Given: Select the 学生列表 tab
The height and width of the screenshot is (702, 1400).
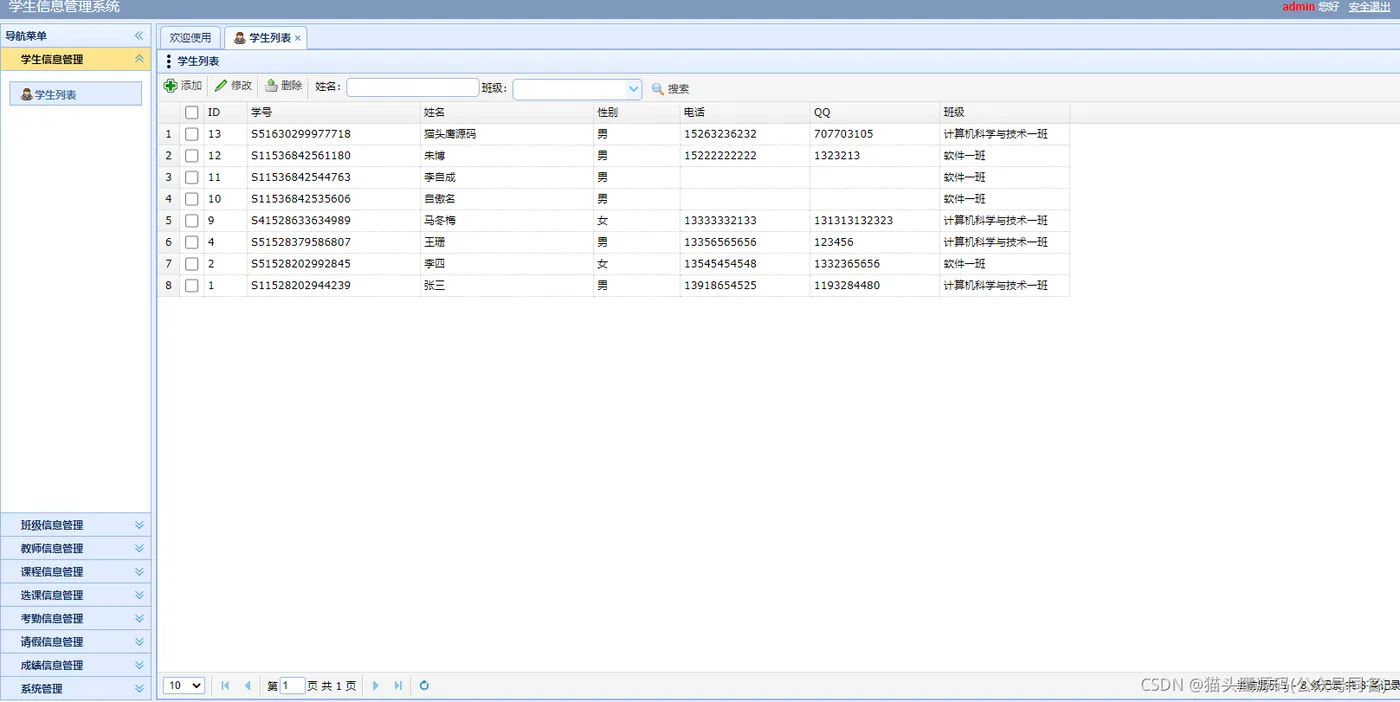Looking at the screenshot, I should 265,38.
